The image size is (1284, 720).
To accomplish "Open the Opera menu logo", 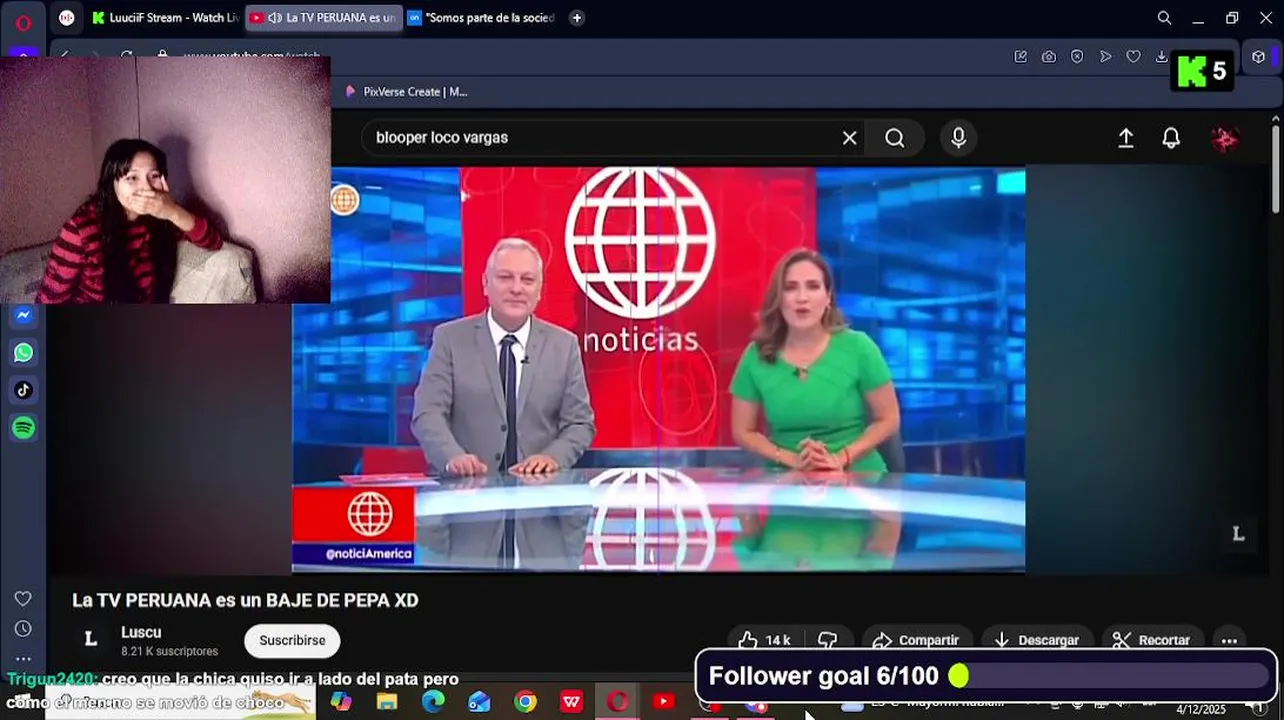I will pos(23,20).
